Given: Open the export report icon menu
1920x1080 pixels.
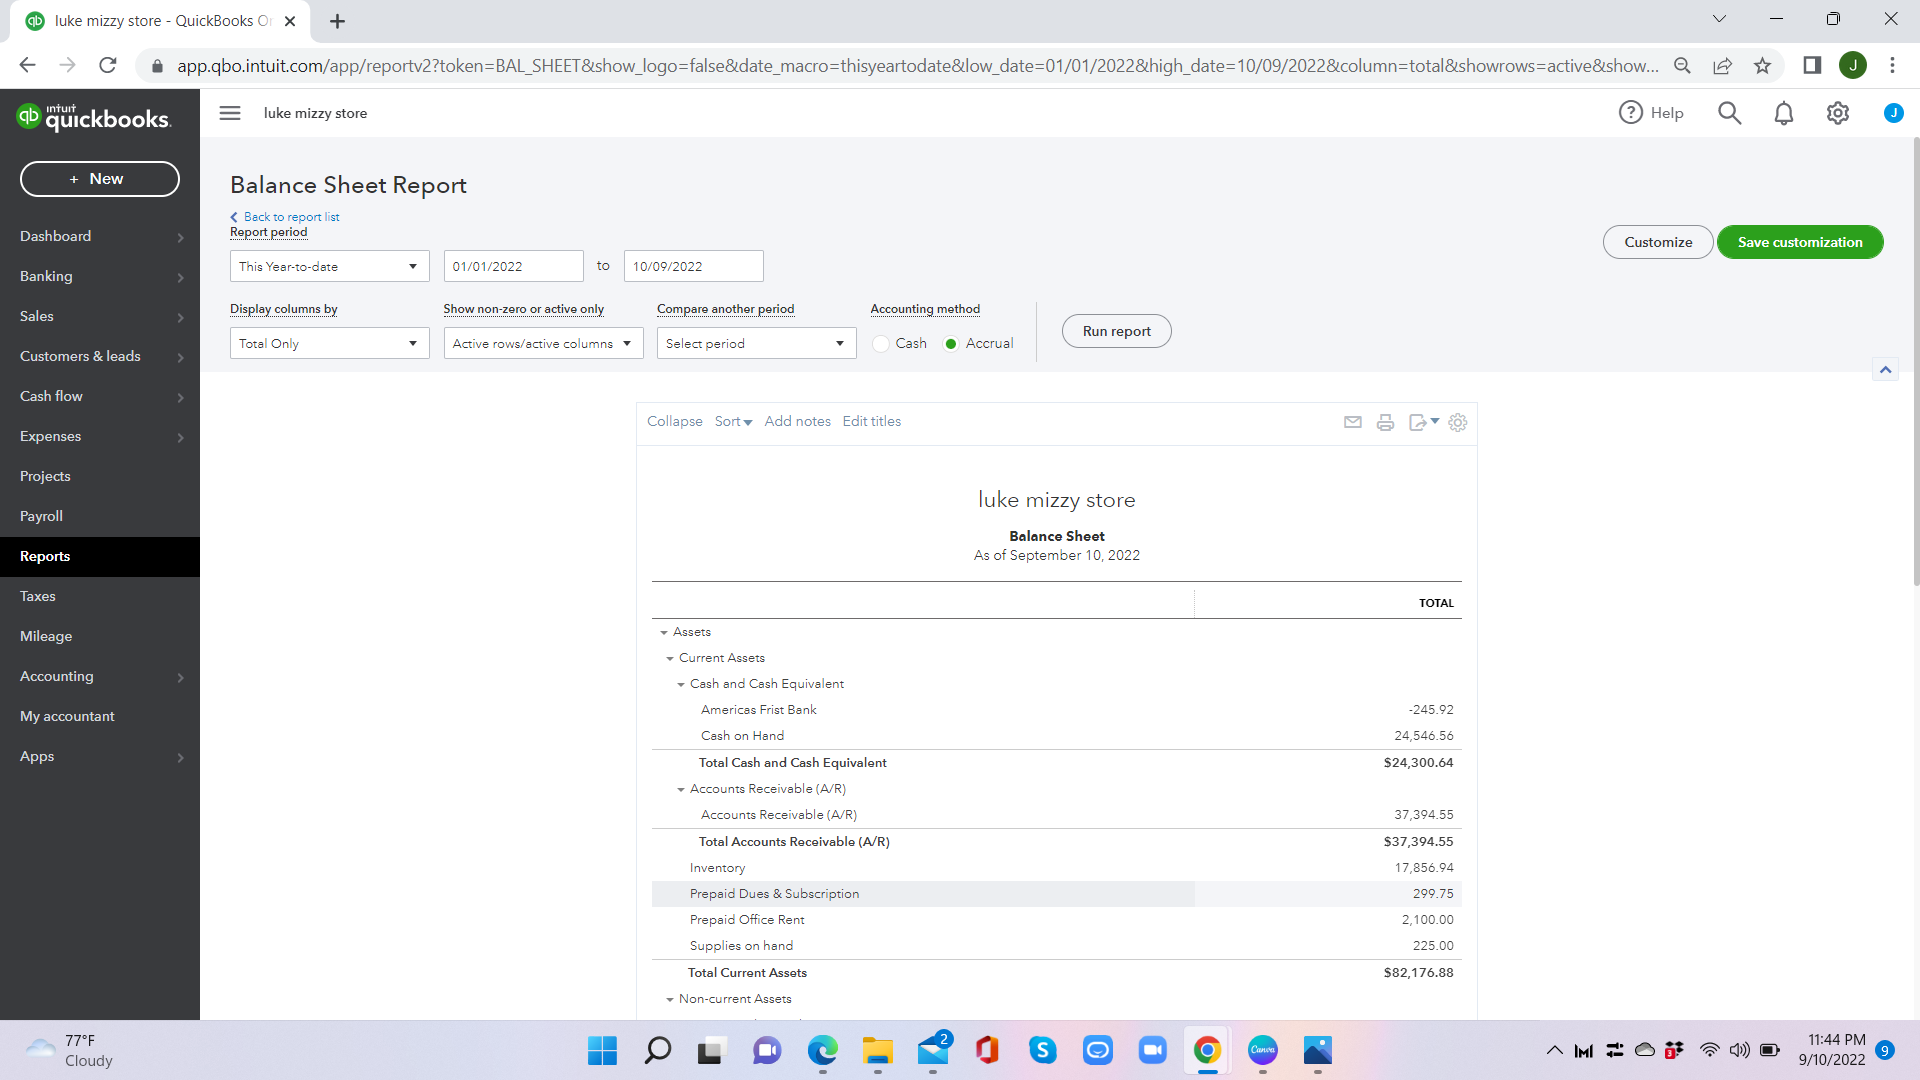Looking at the screenshot, I should (1423, 422).
